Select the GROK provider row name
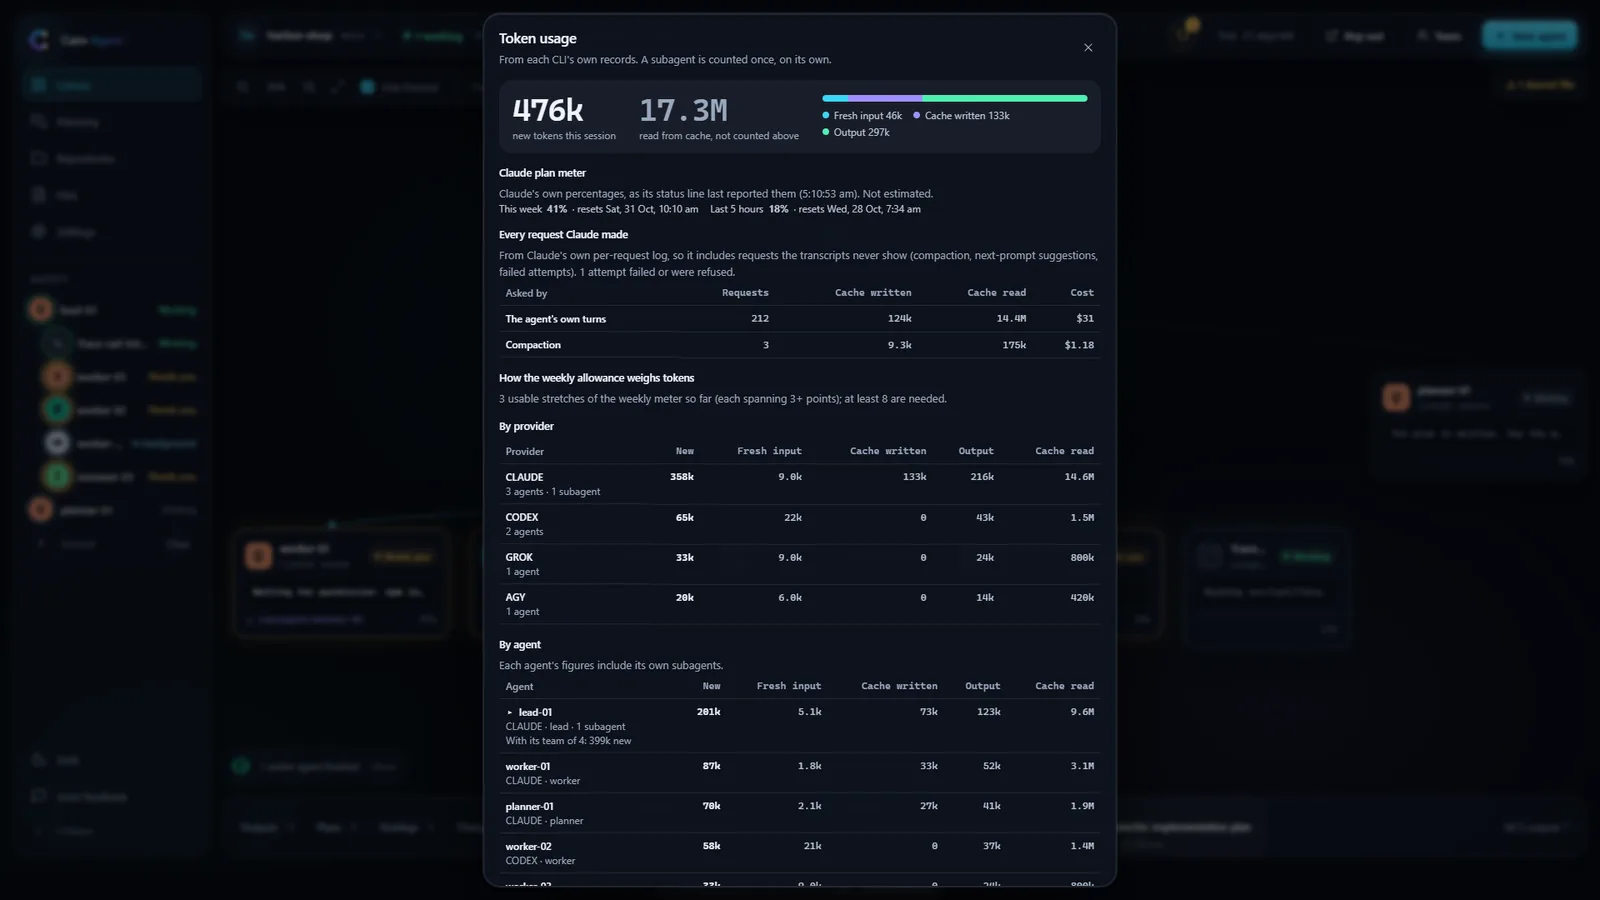This screenshot has width=1600, height=900. point(519,557)
